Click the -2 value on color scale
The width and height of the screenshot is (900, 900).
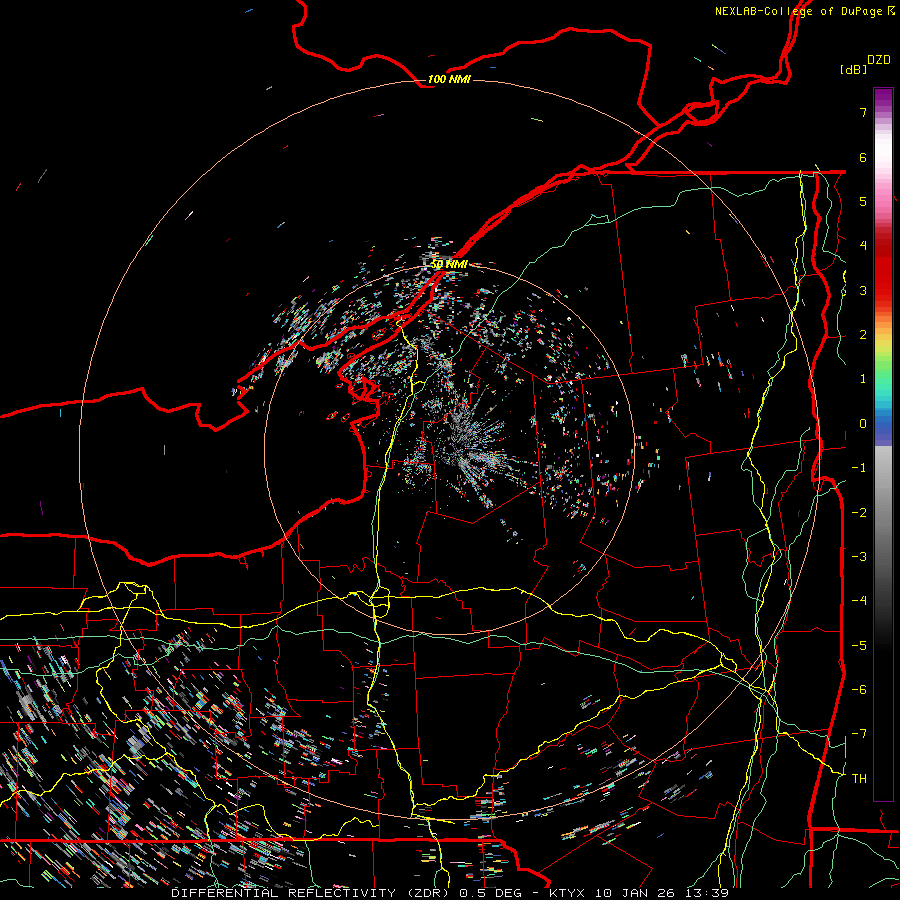click(x=859, y=513)
